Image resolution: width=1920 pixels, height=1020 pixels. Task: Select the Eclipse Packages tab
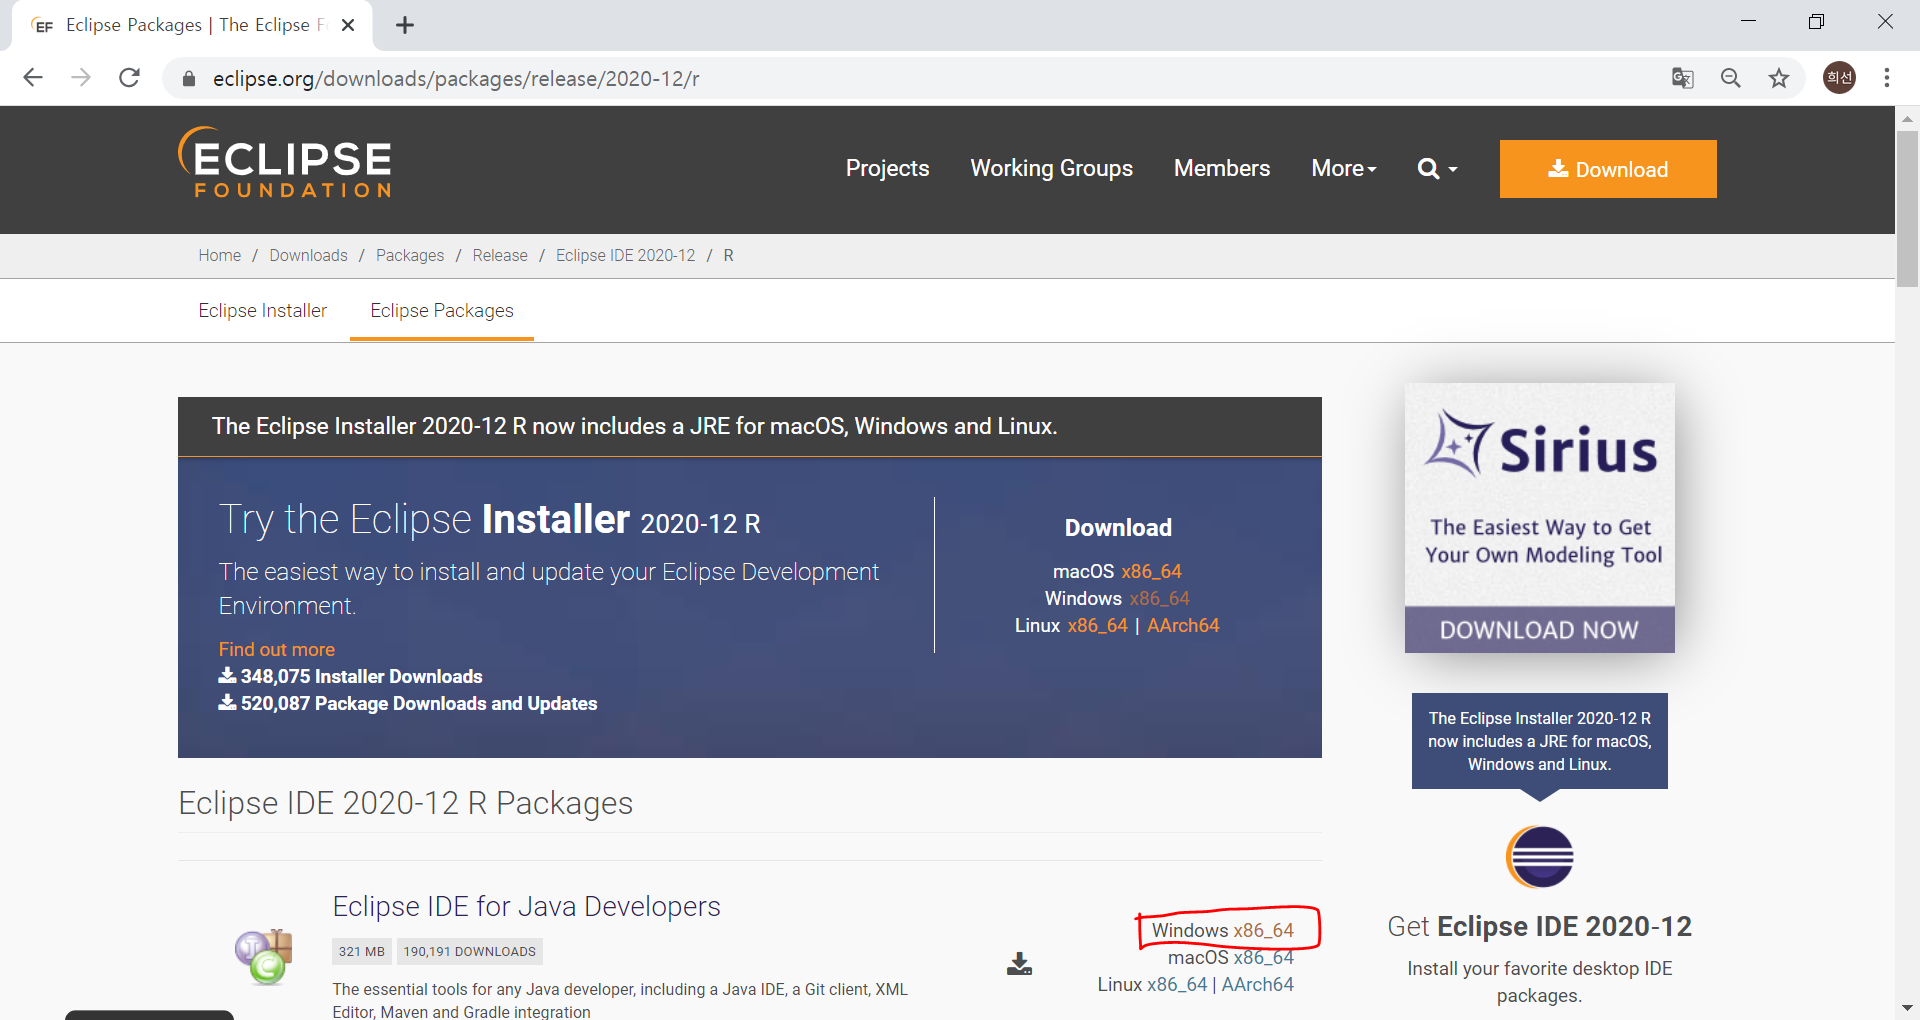pos(442,311)
